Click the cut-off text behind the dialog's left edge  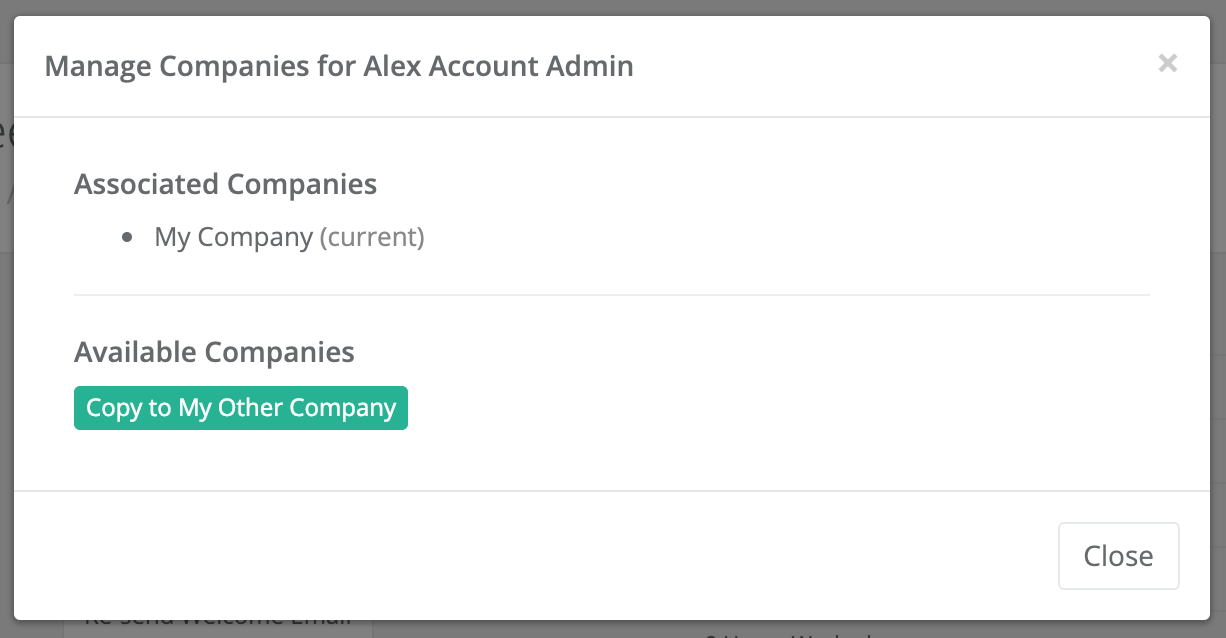pyautogui.click(x=5, y=160)
